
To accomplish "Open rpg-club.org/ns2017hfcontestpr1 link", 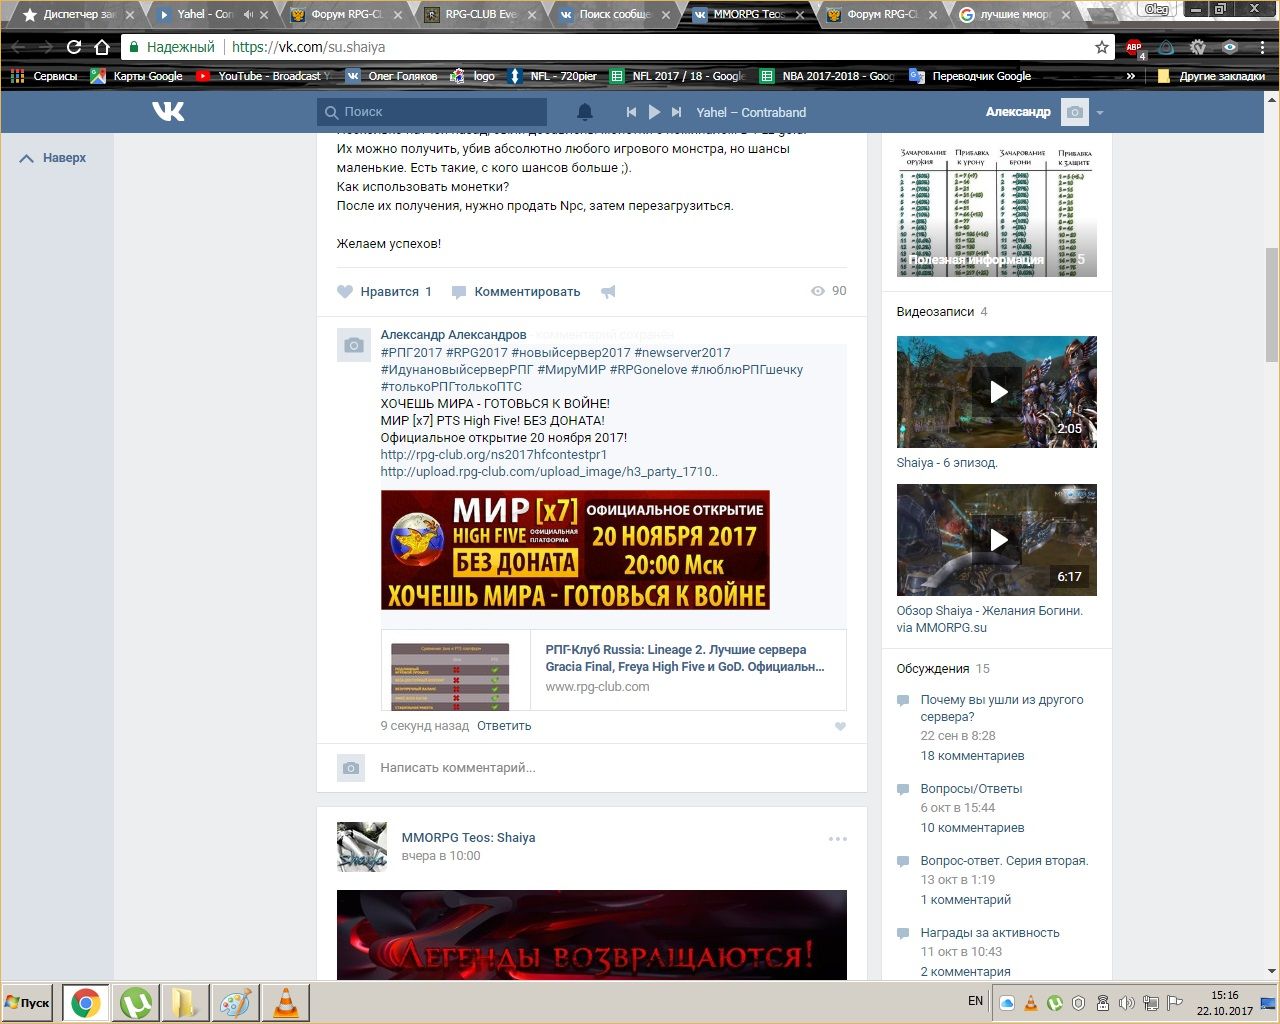I will point(494,454).
